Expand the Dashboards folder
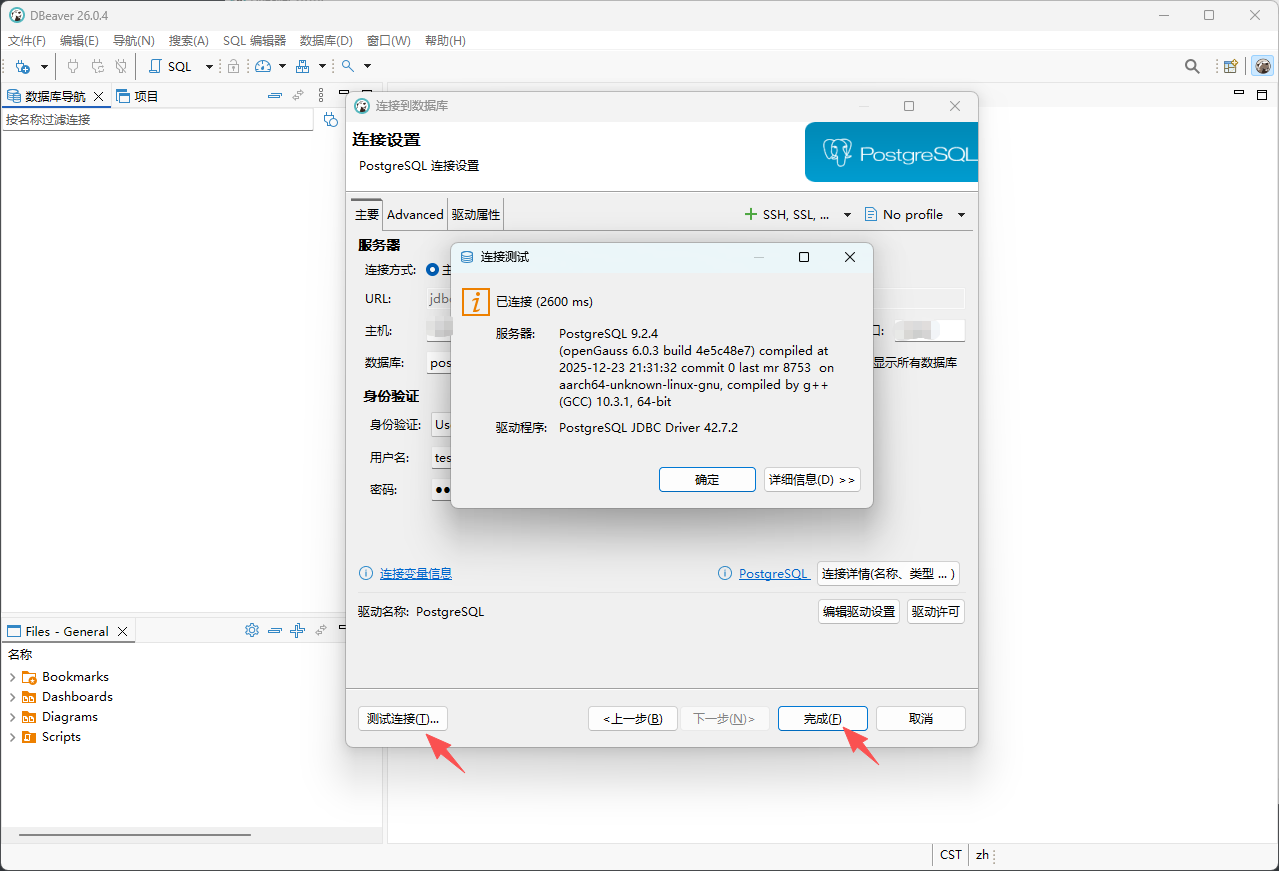Viewport: 1279px width, 871px height. click(x=12, y=697)
